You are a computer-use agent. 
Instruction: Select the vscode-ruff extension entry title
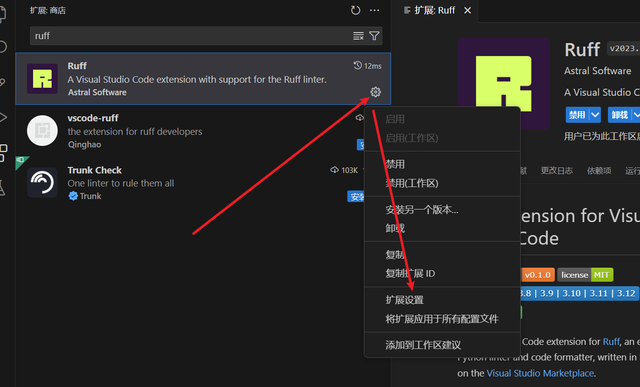click(93, 118)
